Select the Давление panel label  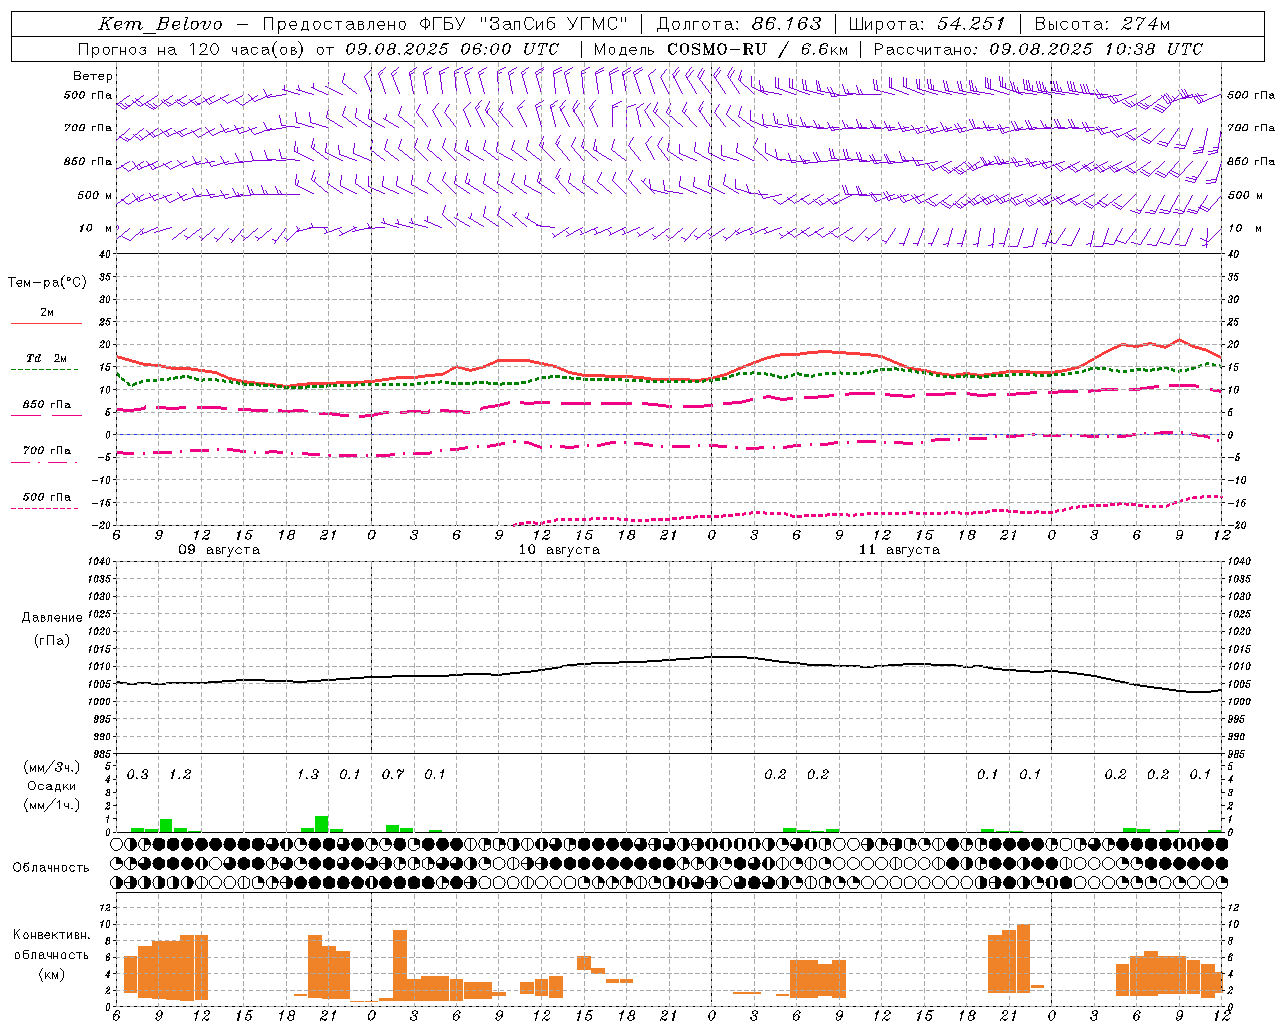(x=52, y=618)
